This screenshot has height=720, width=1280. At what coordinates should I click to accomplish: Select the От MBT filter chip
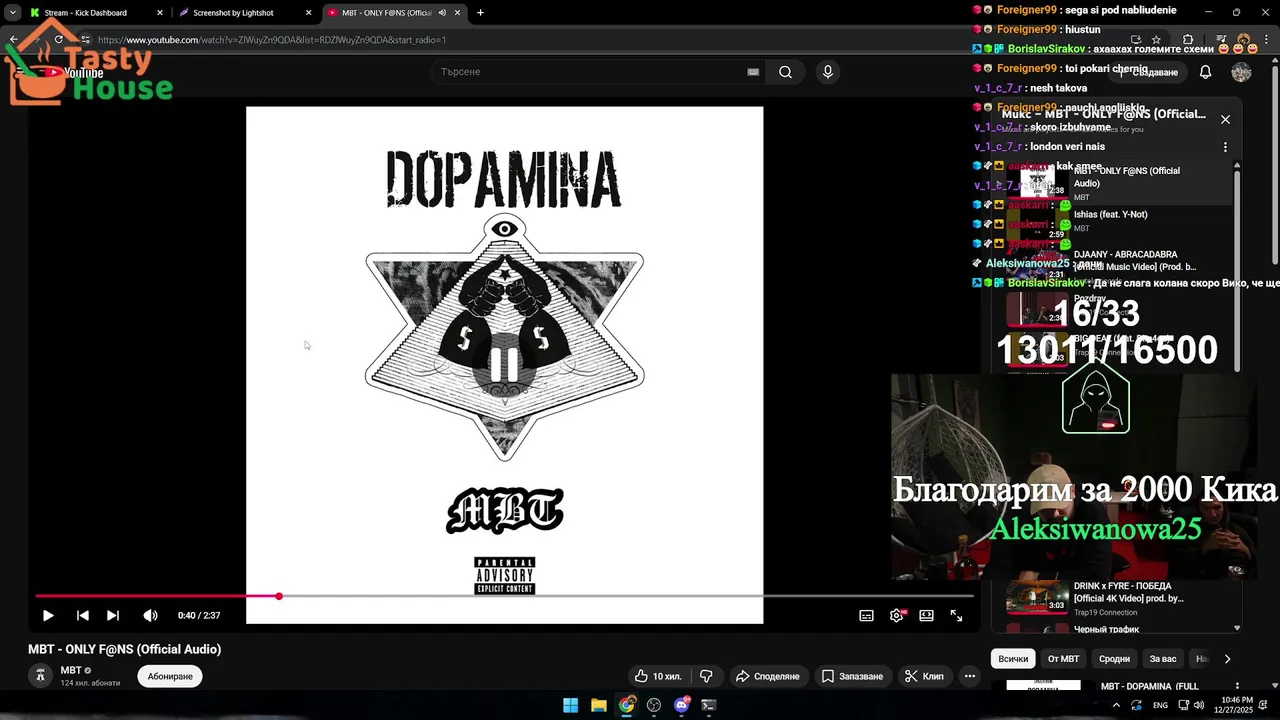click(1063, 659)
